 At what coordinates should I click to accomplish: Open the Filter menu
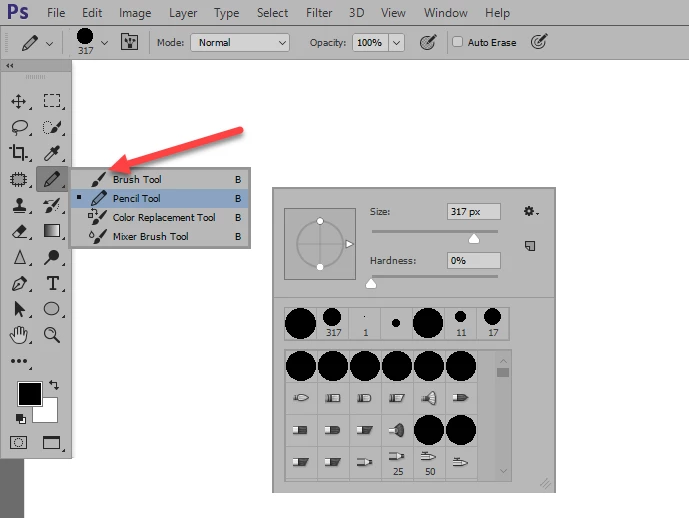point(319,13)
